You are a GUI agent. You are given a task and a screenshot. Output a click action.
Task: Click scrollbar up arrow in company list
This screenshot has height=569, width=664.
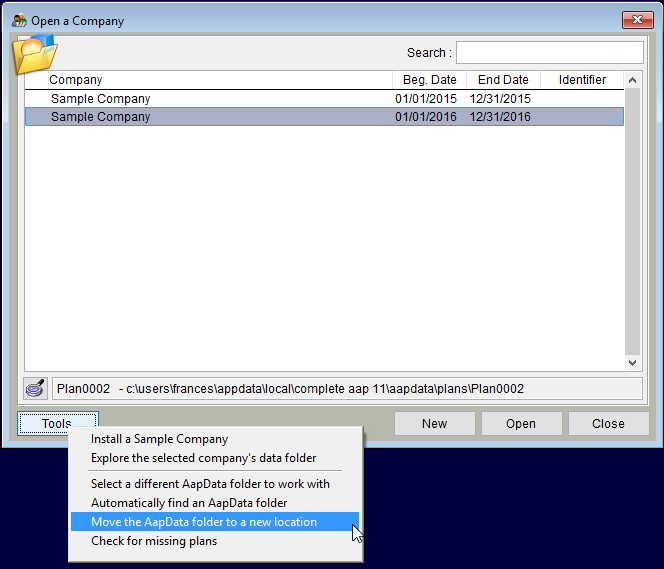[632, 80]
